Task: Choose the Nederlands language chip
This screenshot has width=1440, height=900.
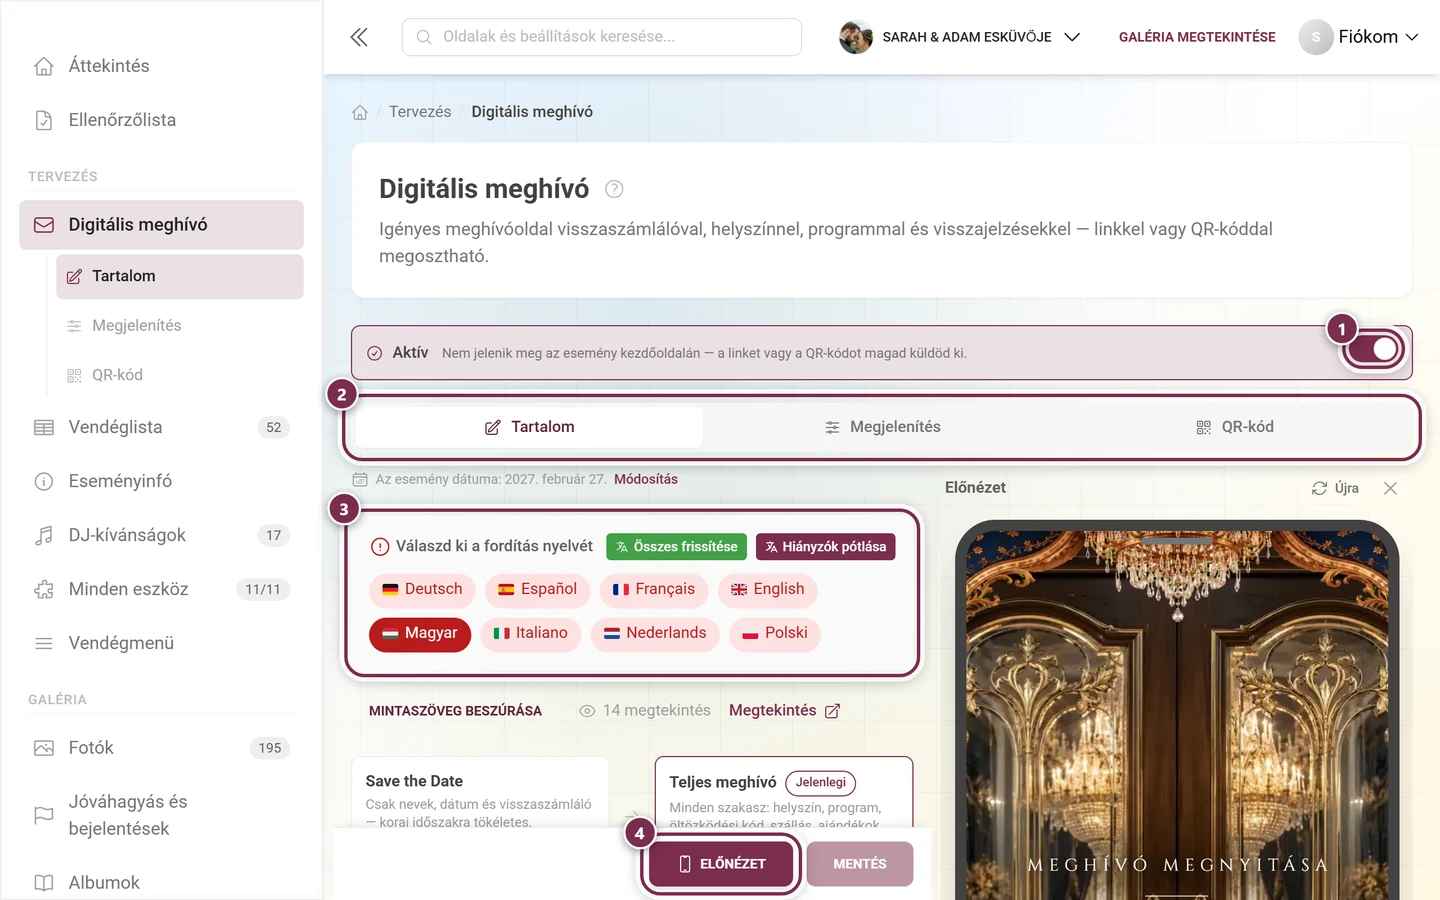Action: (x=655, y=634)
